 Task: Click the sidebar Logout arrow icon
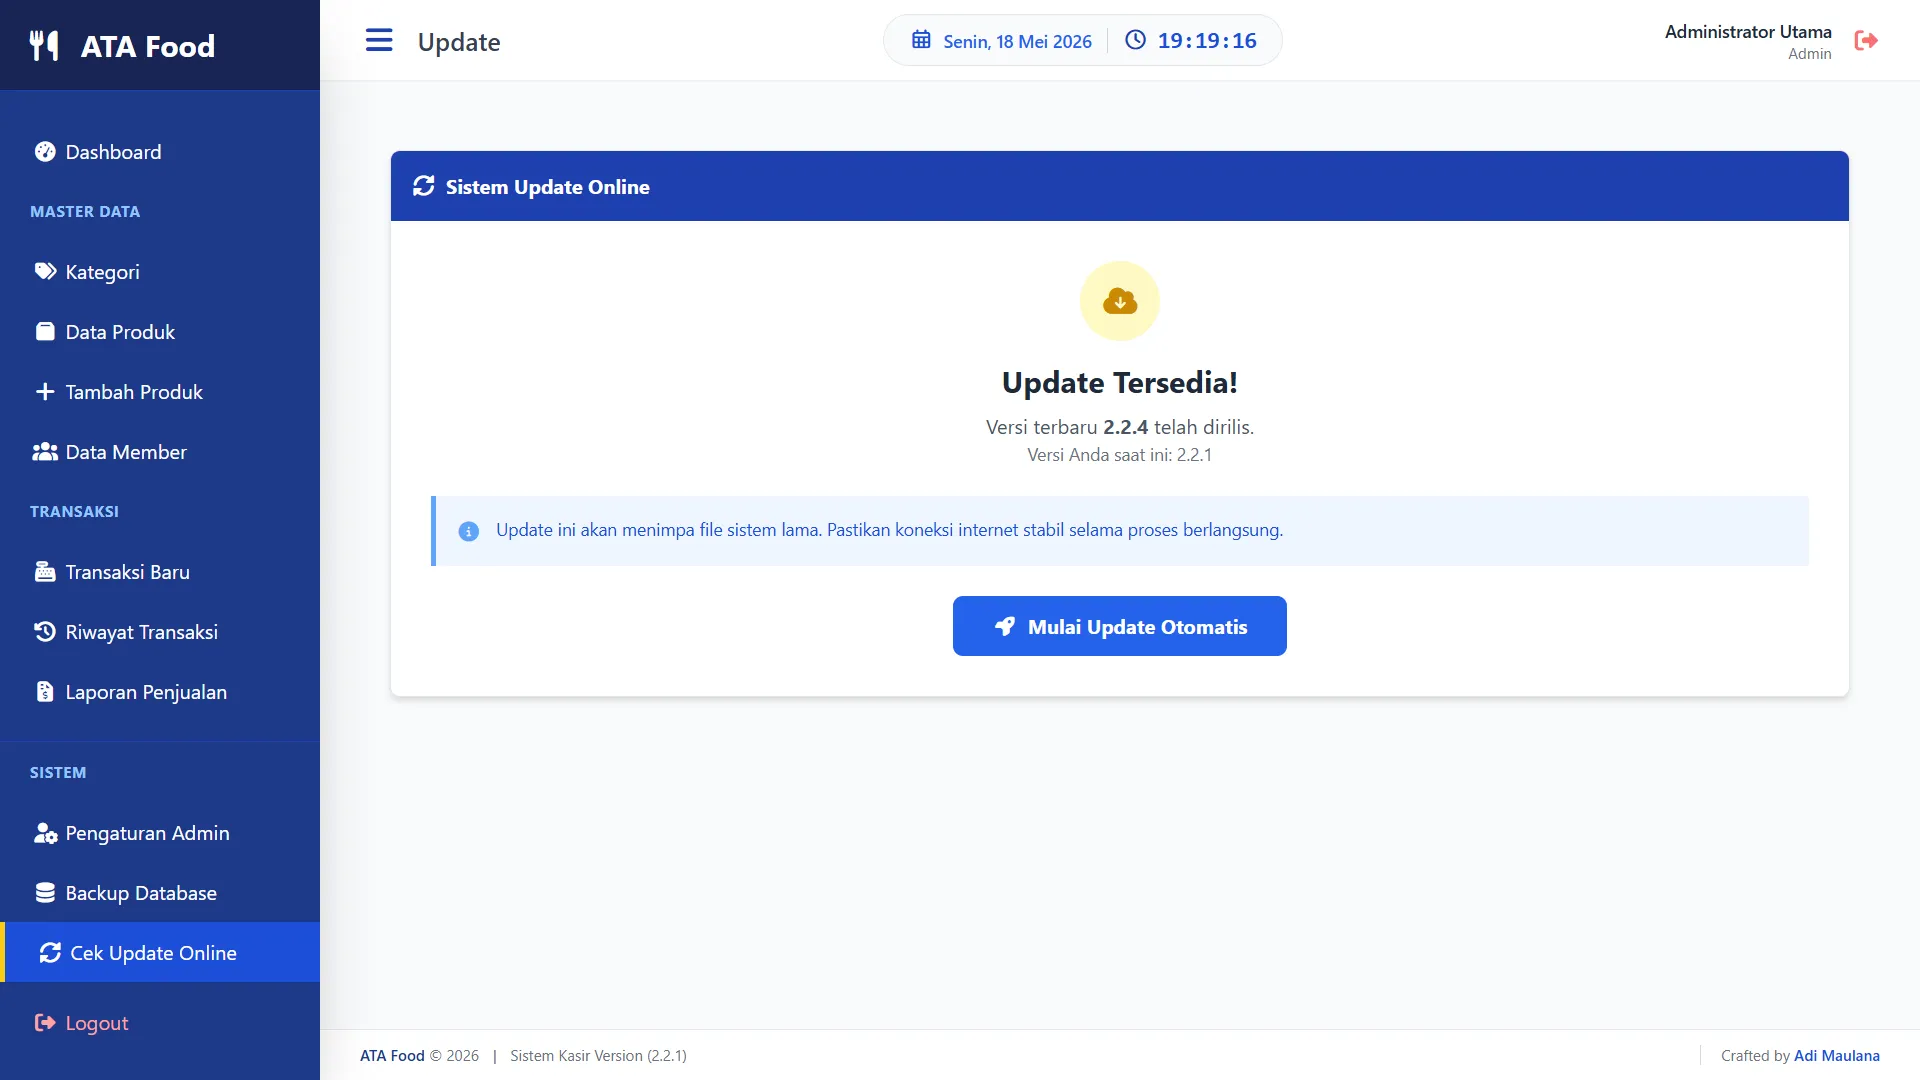pos(45,1023)
